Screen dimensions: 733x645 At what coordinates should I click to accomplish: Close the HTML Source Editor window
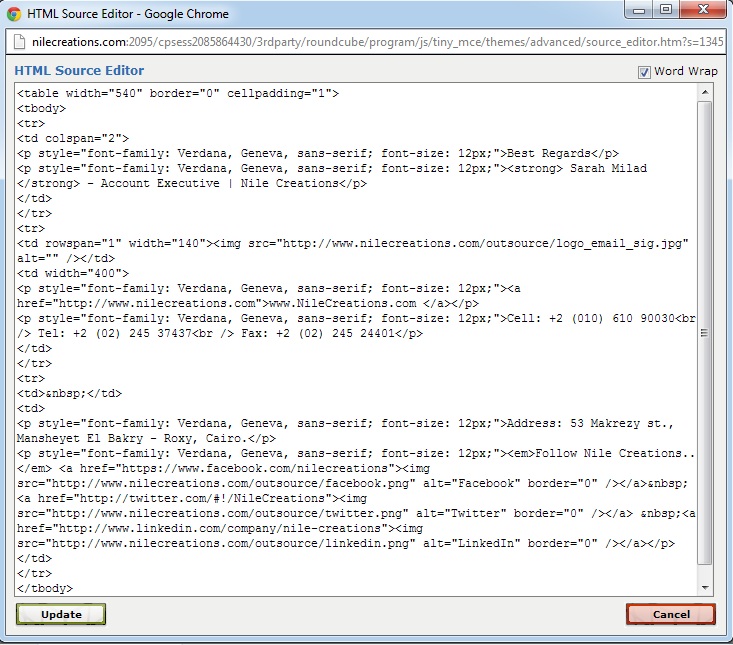coord(703,10)
